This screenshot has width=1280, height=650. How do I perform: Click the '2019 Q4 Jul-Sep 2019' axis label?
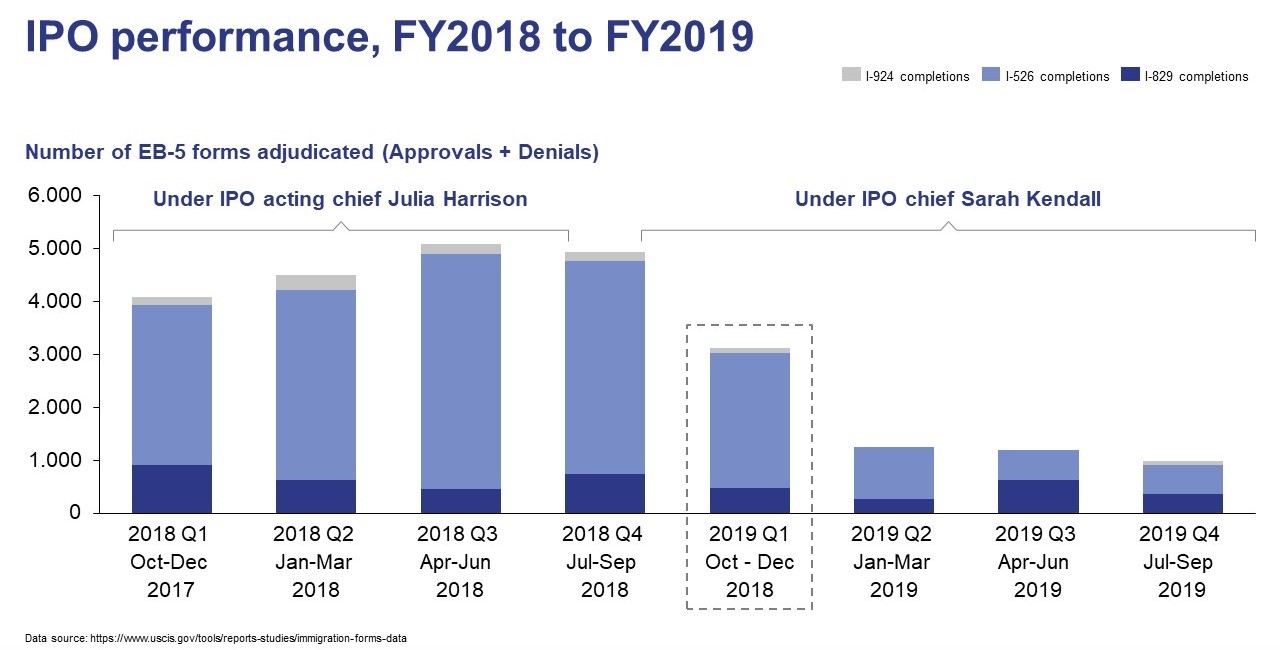(x=1182, y=562)
